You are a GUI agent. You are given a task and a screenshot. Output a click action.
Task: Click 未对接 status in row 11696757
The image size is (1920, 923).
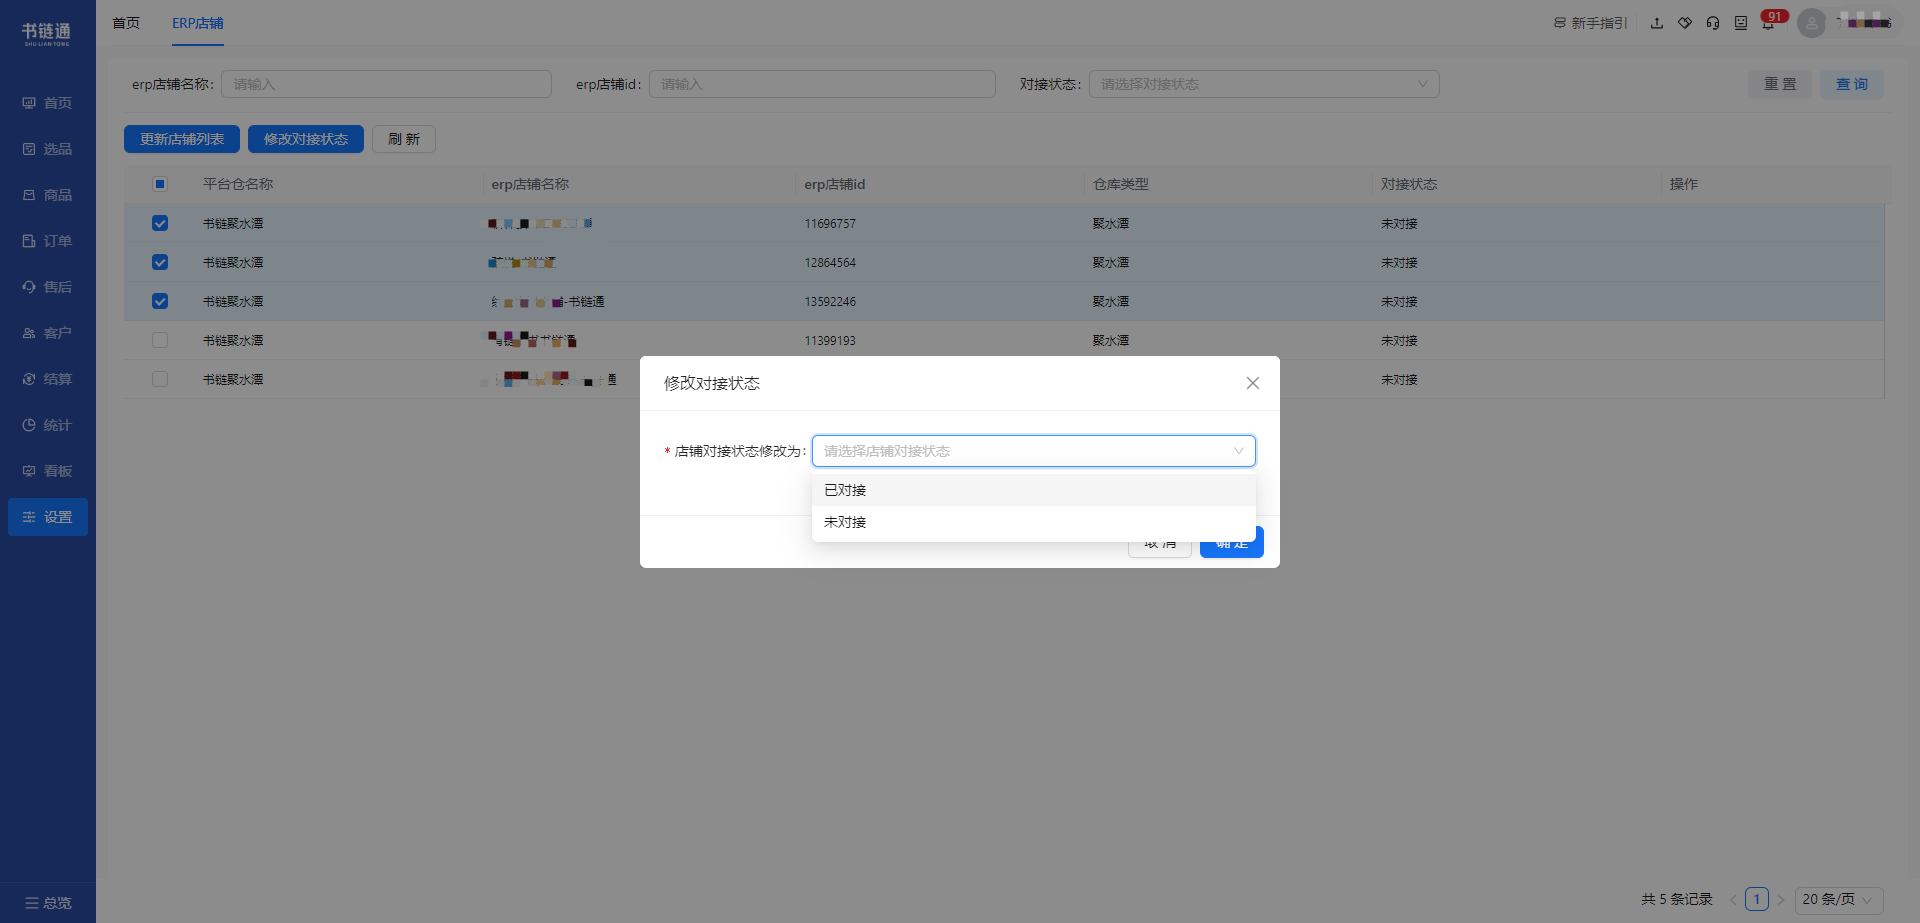click(x=1399, y=224)
